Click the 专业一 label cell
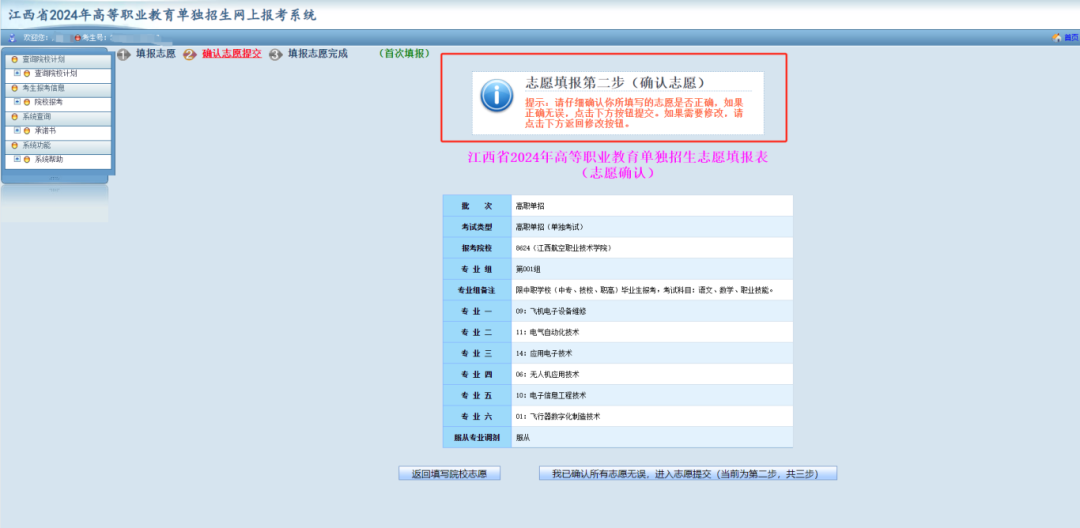 [x=477, y=311]
